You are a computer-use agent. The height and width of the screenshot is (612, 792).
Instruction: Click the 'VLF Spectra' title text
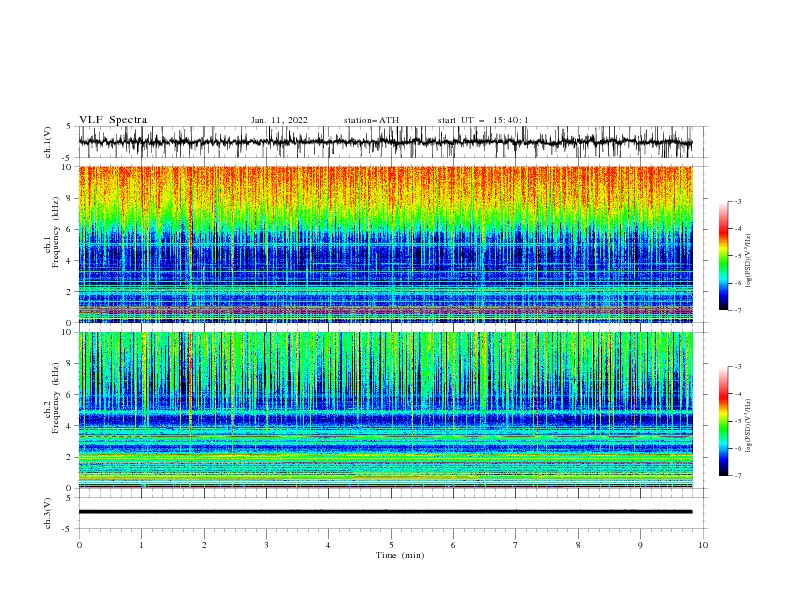tap(113, 120)
